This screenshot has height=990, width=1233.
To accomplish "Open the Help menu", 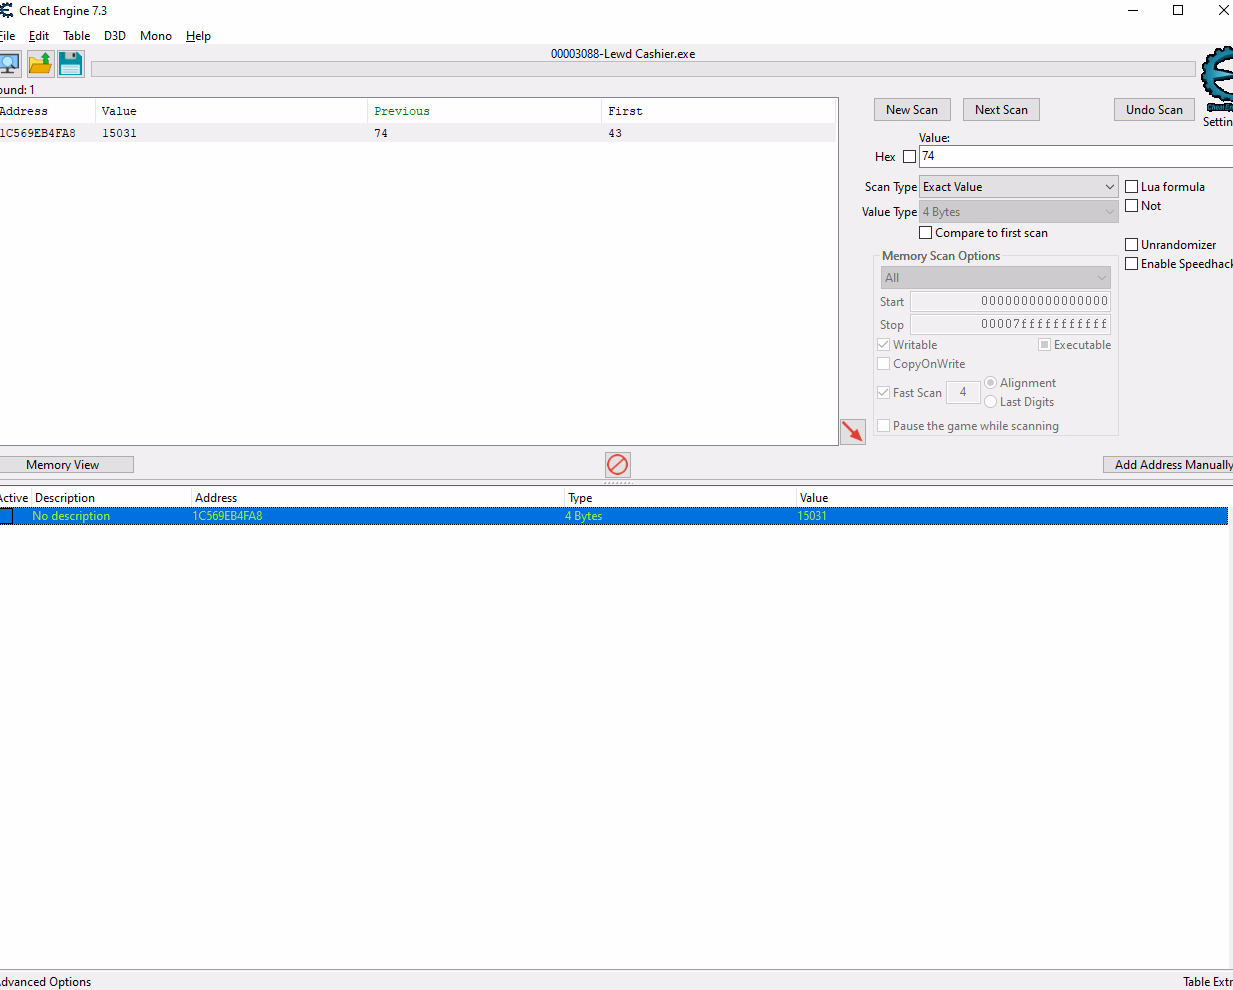I will point(198,36).
